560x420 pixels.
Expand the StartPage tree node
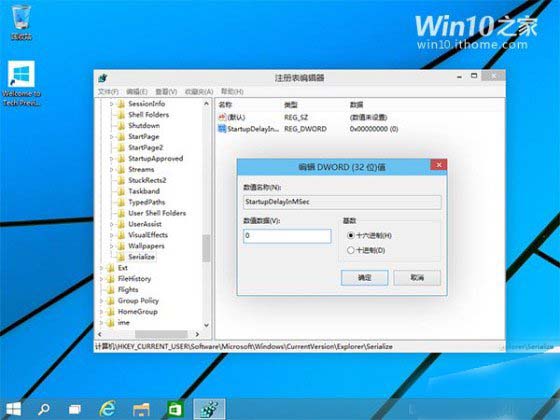coord(111,137)
